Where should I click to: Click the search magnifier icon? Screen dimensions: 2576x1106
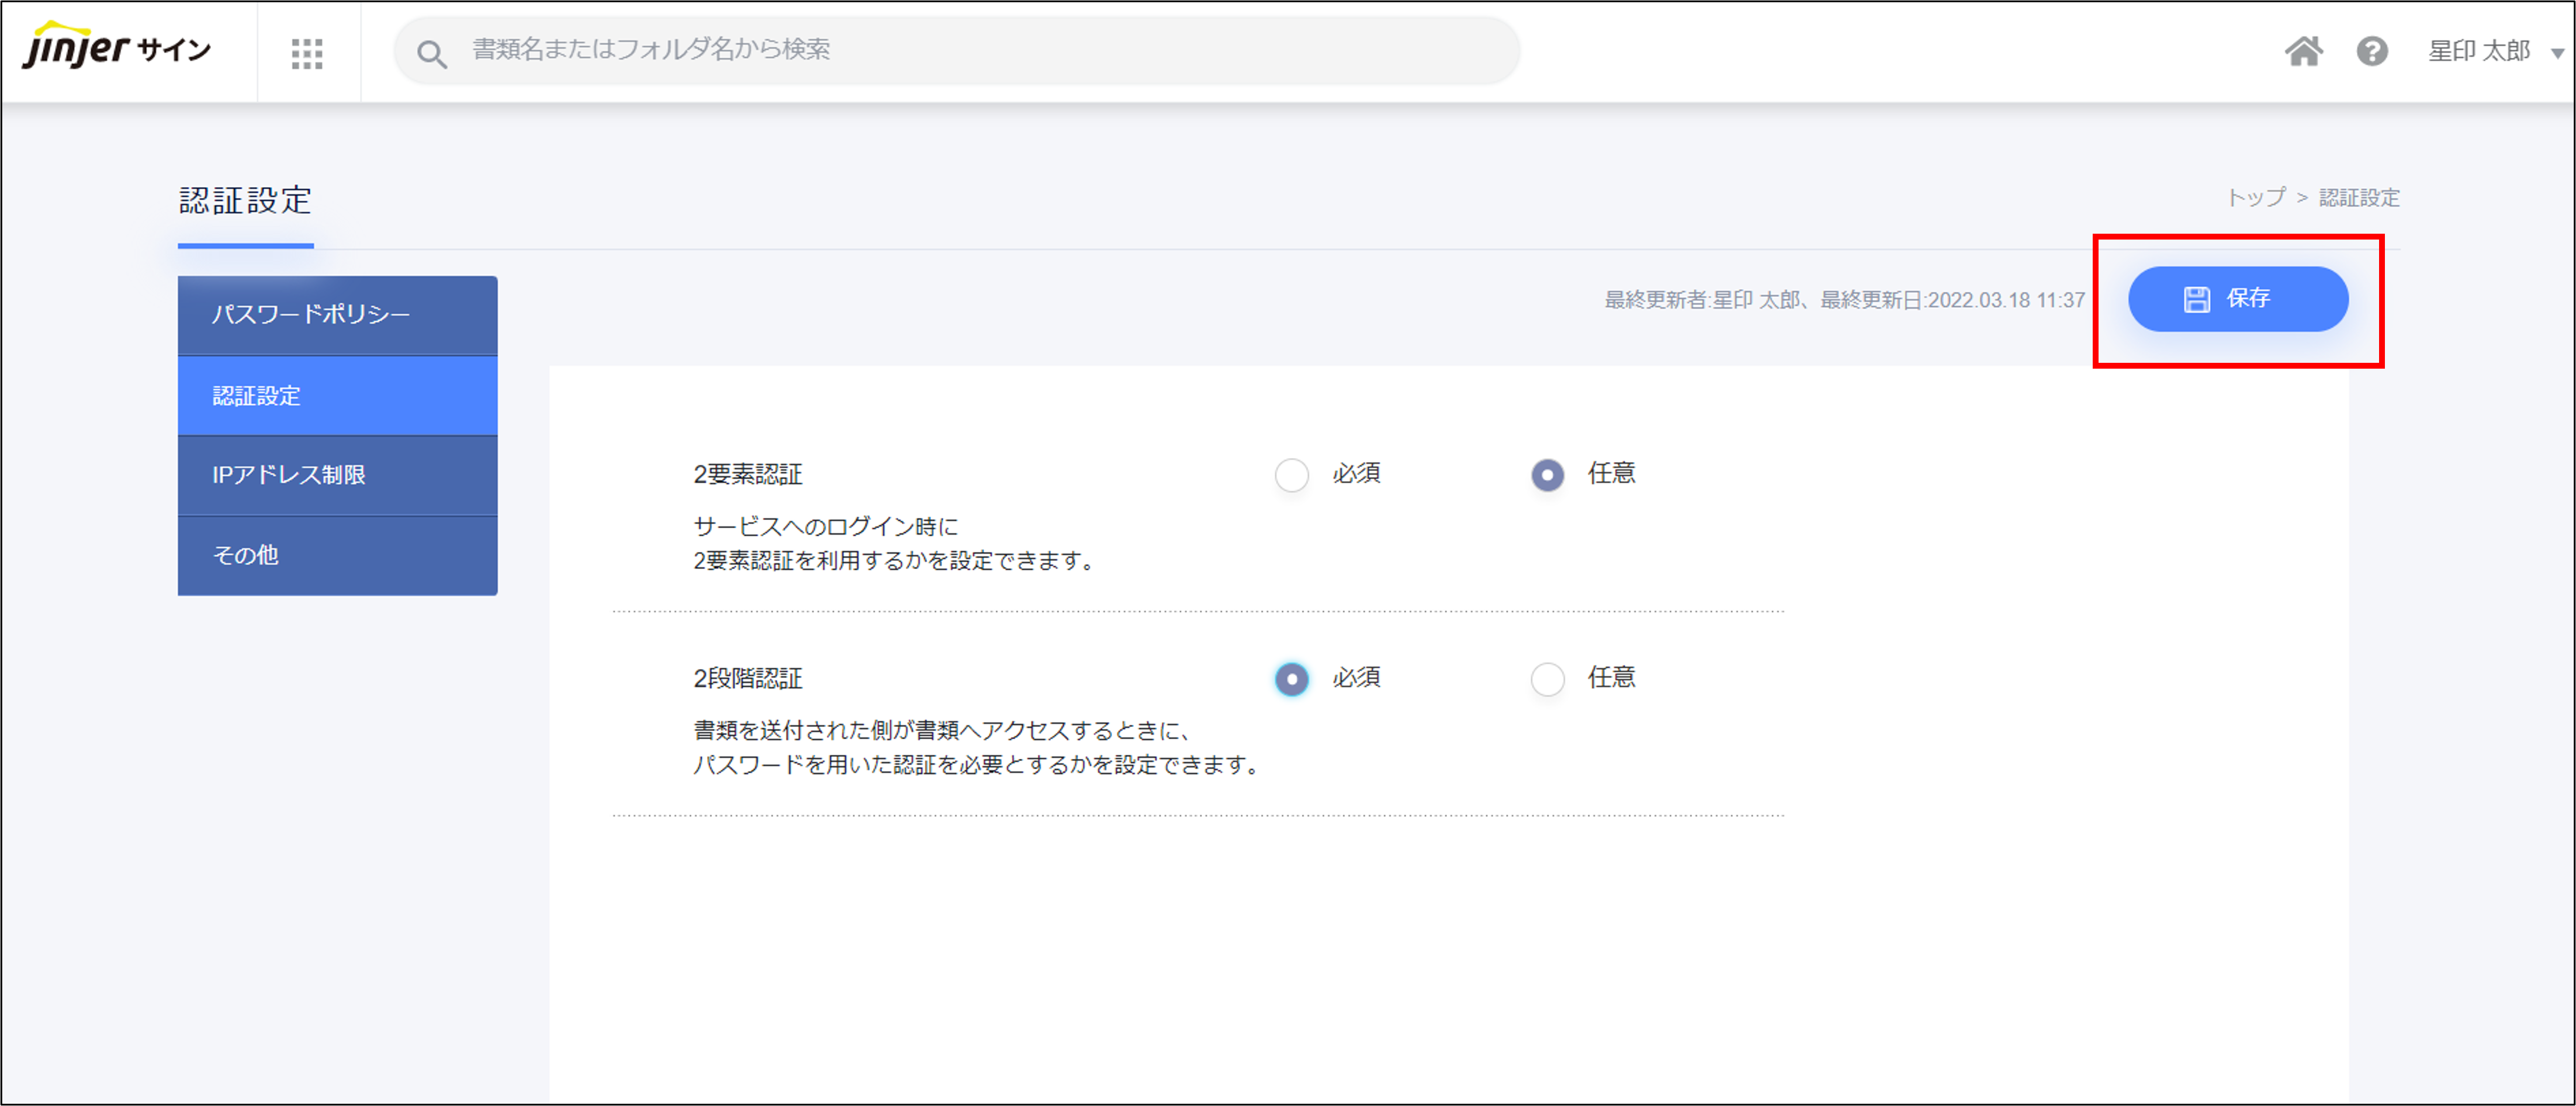coord(431,53)
